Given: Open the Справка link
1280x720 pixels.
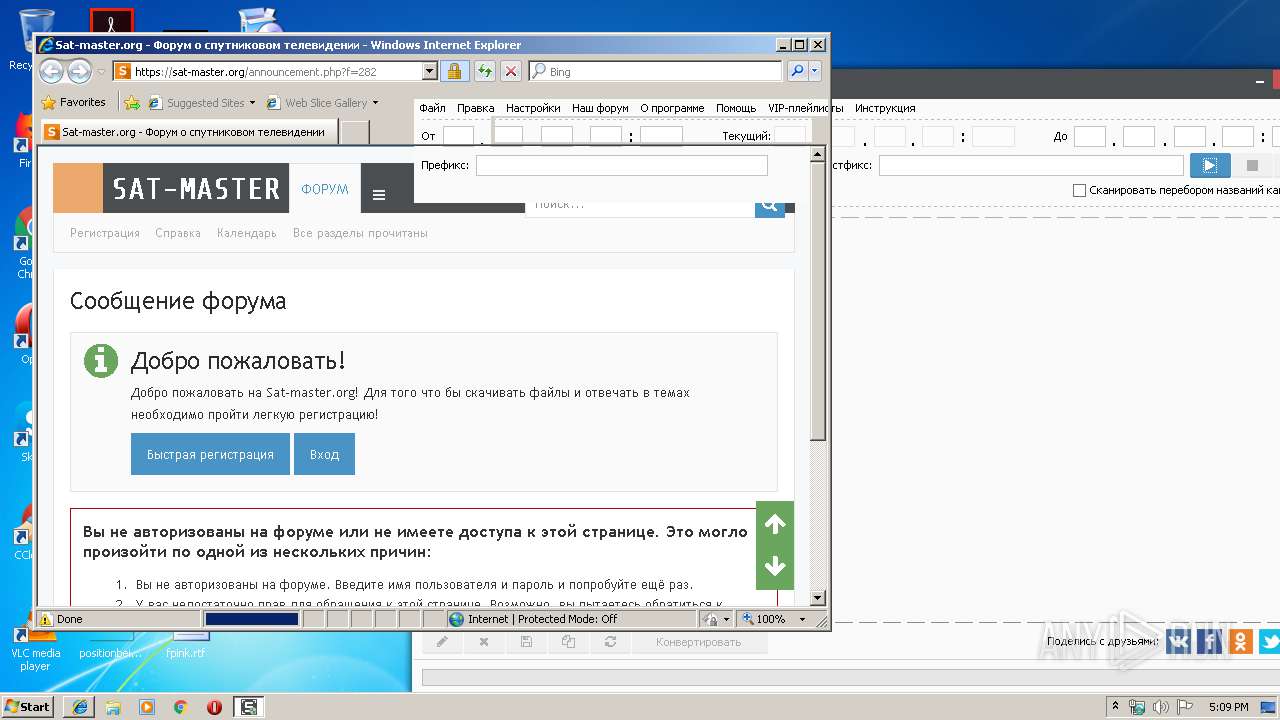Looking at the screenshot, I should [x=178, y=233].
